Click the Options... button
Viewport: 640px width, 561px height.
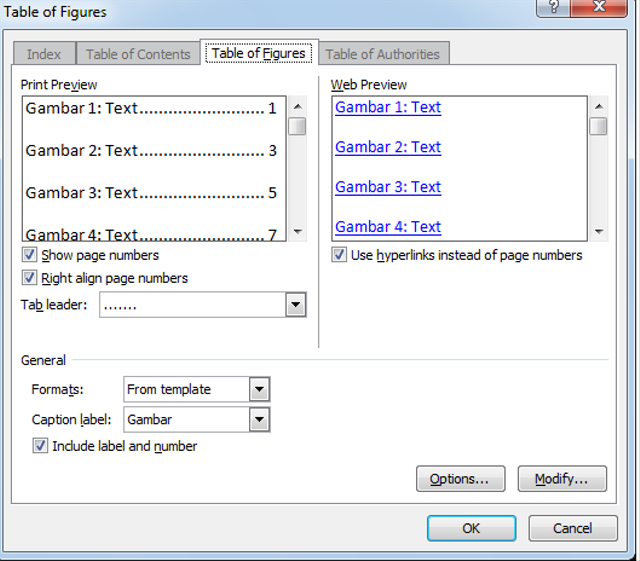[460, 479]
